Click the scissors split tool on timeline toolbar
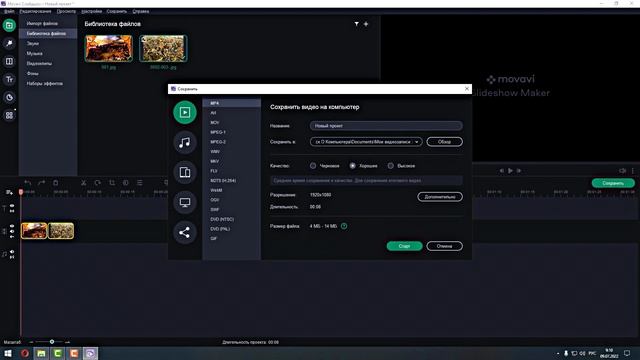Screen dimensions: 640x360 83,183
